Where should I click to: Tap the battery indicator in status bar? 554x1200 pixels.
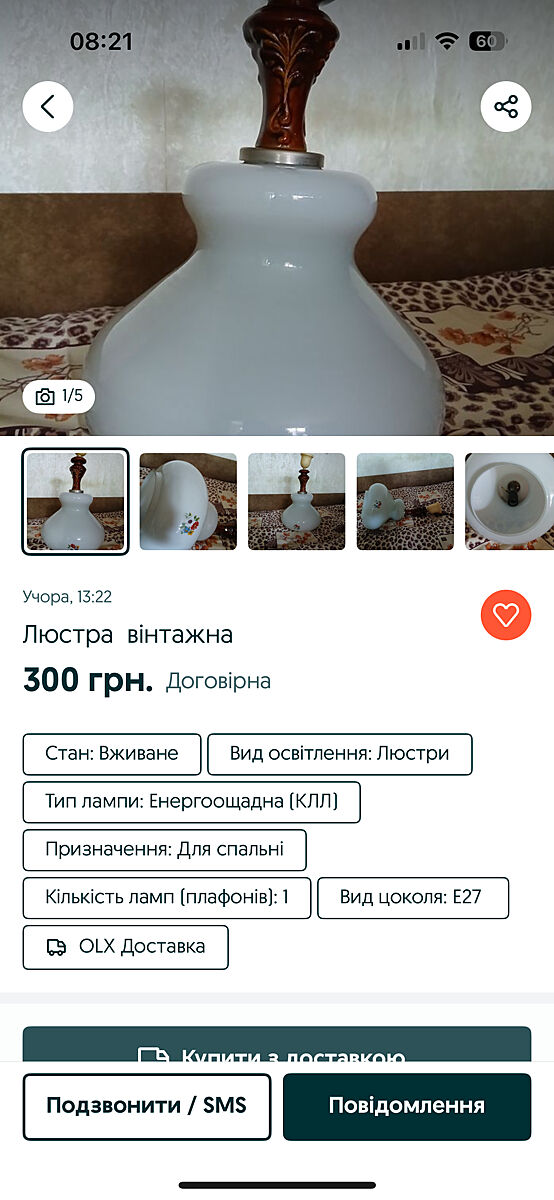click(487, 41)
